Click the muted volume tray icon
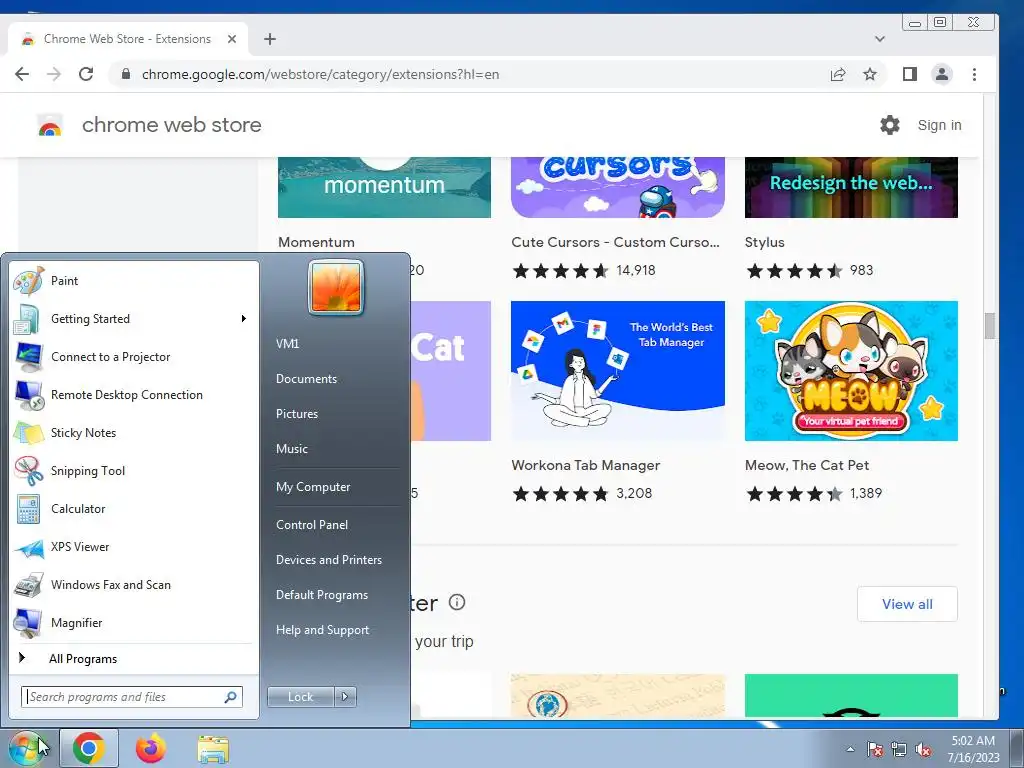Viewport: 1024px width, 768px height. tap(923, 750)
